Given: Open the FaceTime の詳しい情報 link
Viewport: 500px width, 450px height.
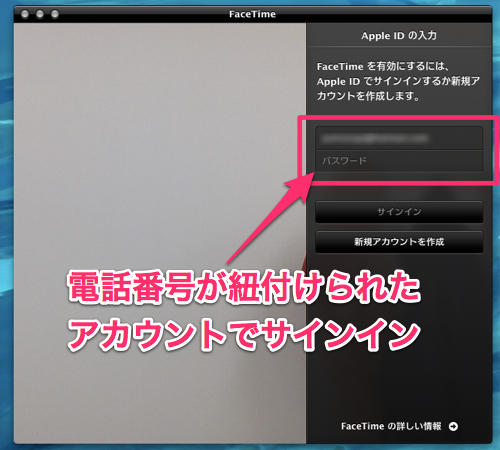Looking at the screenshot, I should [x=391, y=426].
